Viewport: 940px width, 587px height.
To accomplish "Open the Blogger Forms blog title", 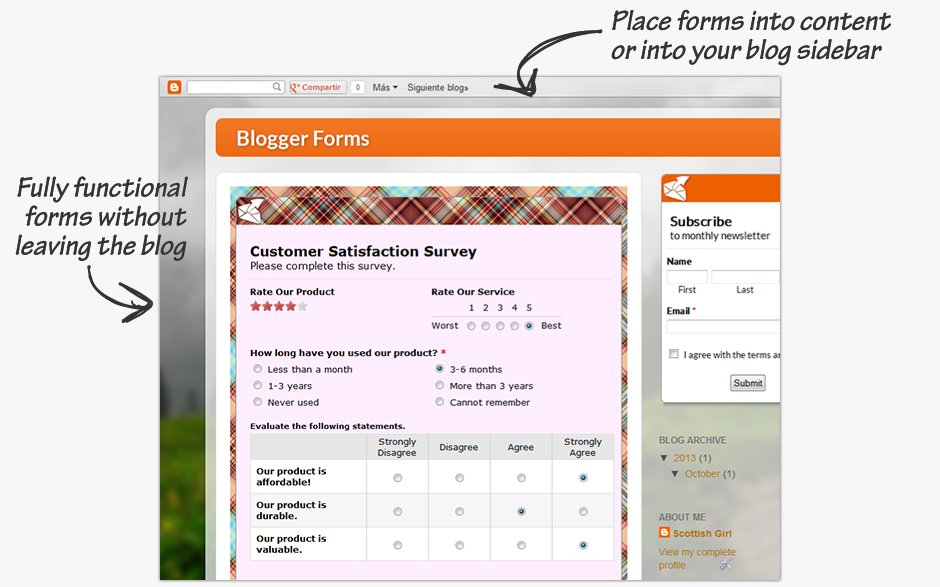I will 303,139.
